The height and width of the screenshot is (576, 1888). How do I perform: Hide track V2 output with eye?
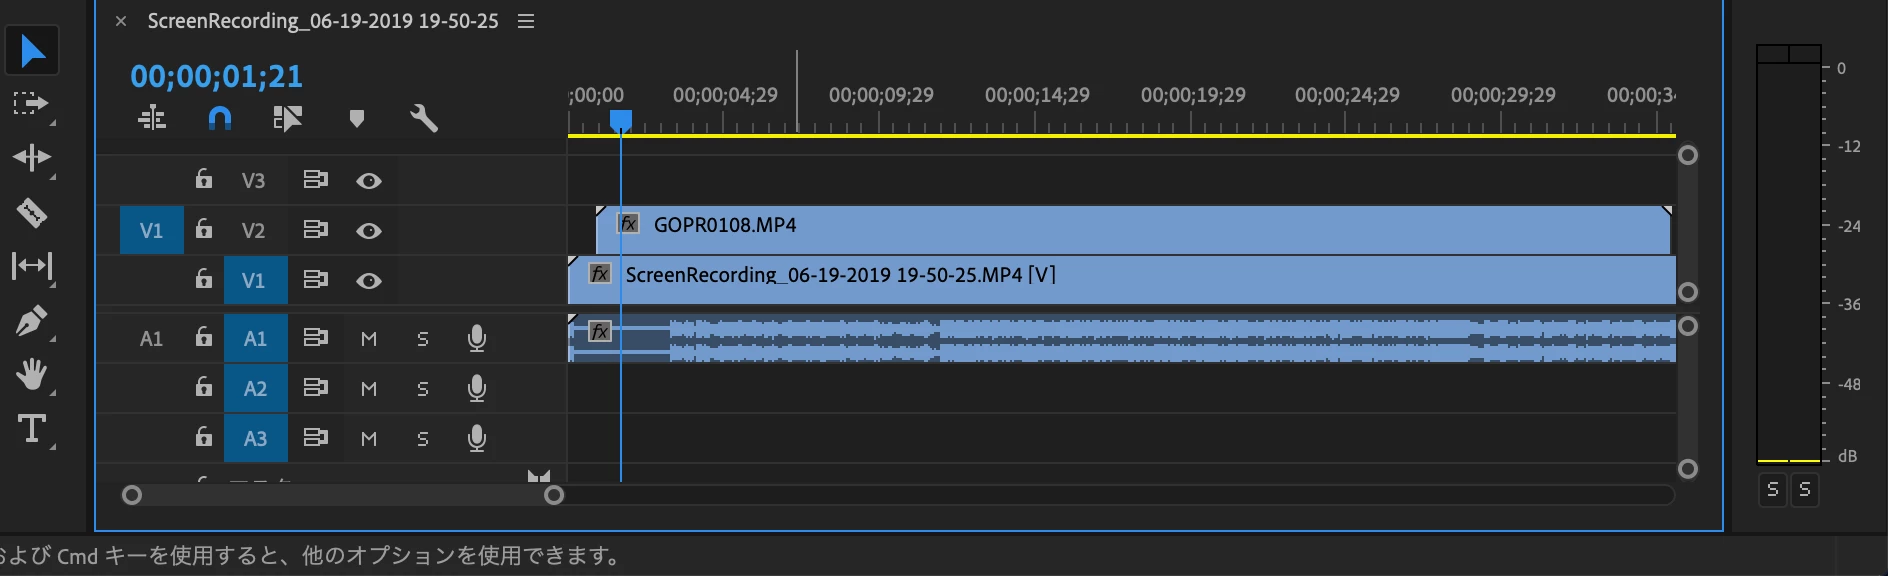[x=369, y=231]
